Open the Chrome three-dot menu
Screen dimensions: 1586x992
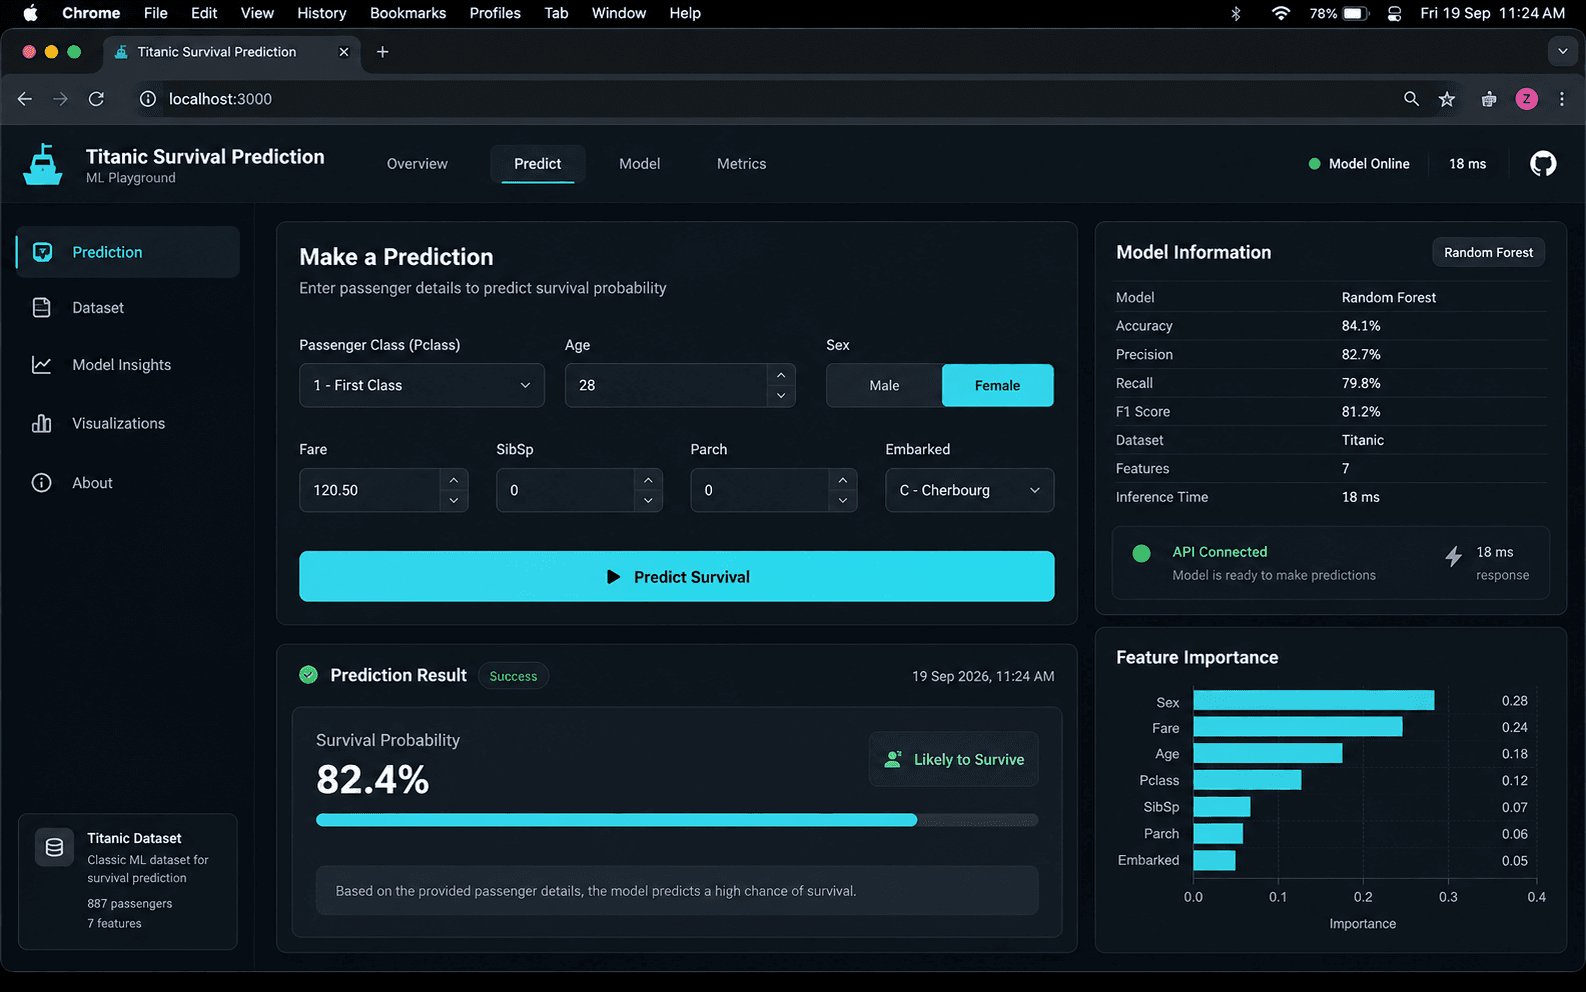point(1562,99)
